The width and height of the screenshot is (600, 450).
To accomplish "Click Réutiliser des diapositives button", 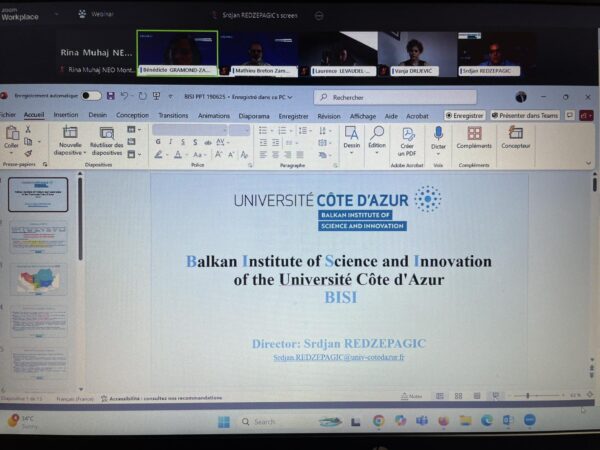I will coord(107,140).
